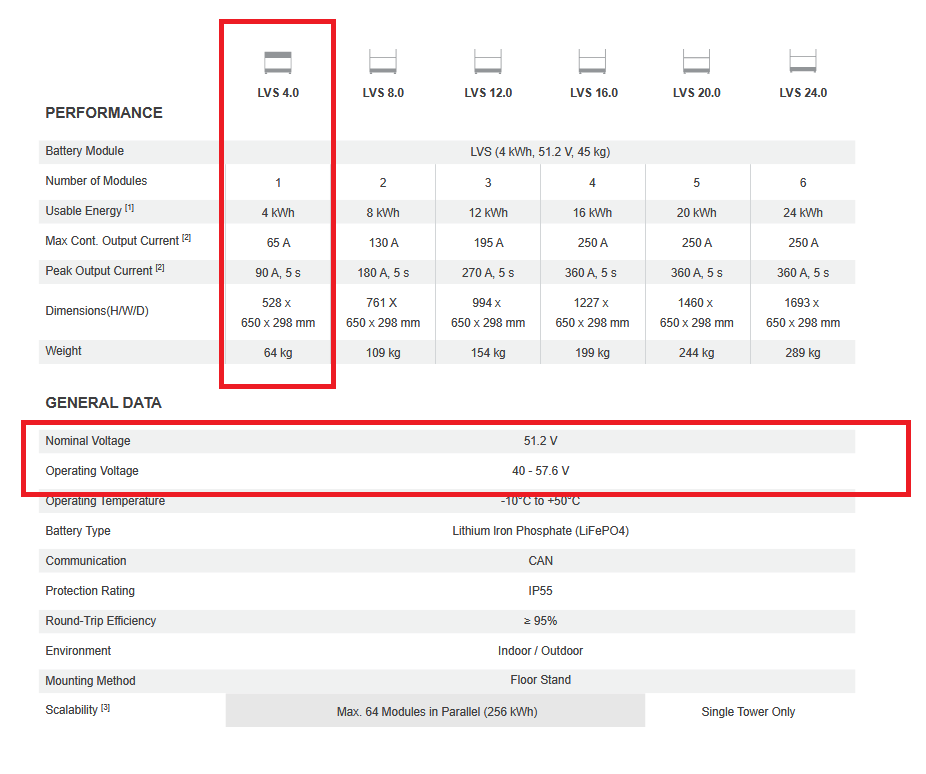
Task: Click the '270 A, 5 s' peak current cell
Action: (x=488, y=273)
